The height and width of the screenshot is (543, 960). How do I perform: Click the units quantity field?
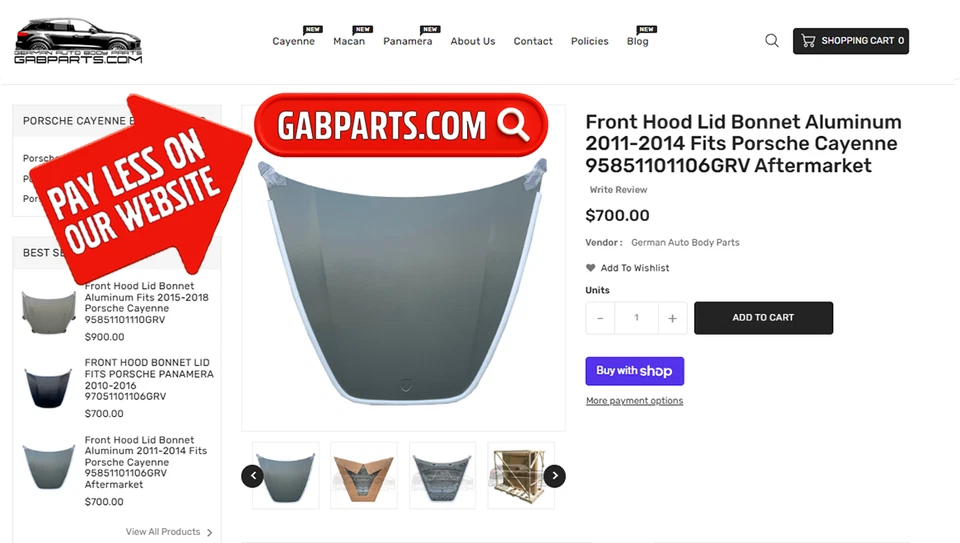(x=636, y=318)
